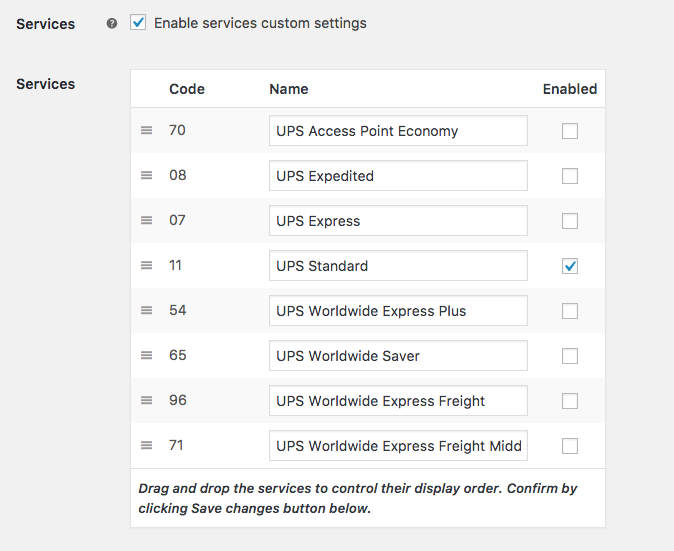674x551 pixels.
Task: Click the Enable services custom settings label
Action: (x=260, y=23)
